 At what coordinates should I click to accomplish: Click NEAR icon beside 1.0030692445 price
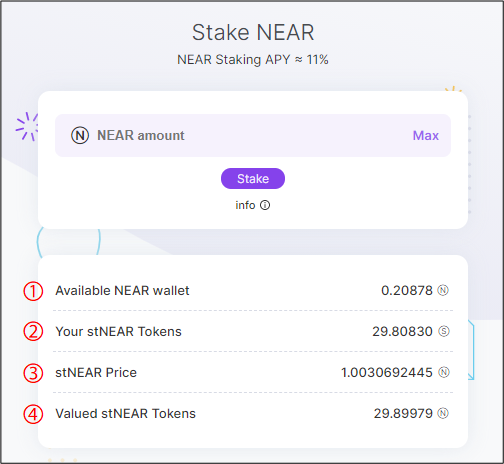tap(444, 372)
